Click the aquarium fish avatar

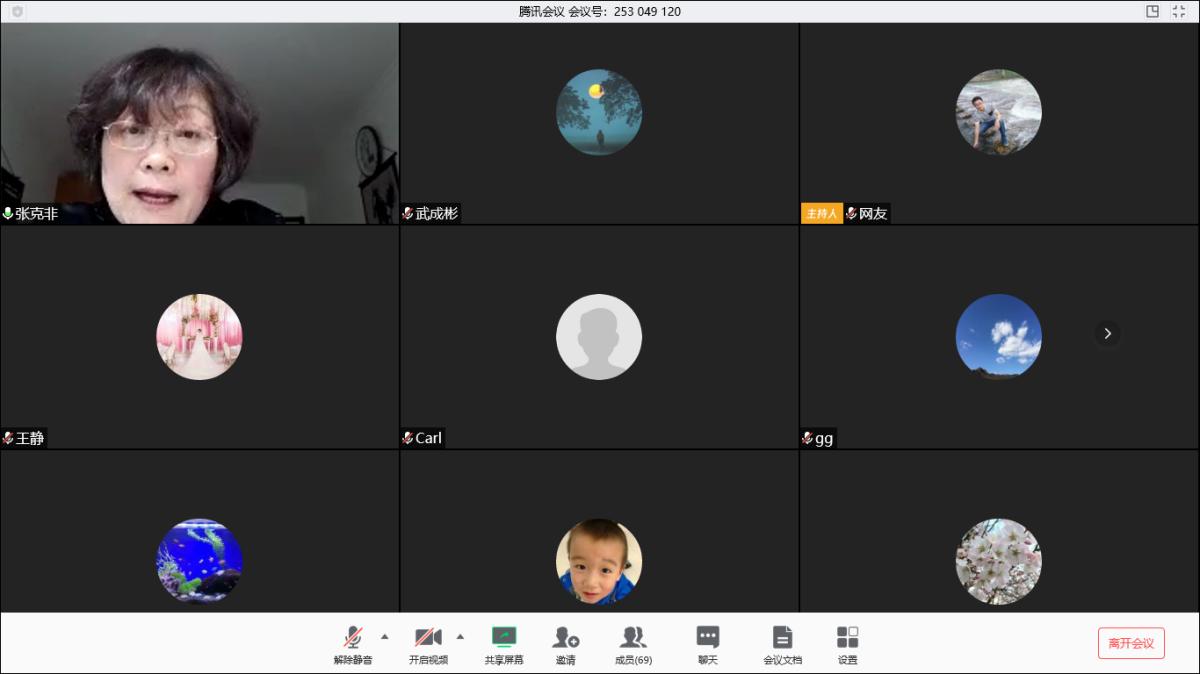[x=199, y=561]
